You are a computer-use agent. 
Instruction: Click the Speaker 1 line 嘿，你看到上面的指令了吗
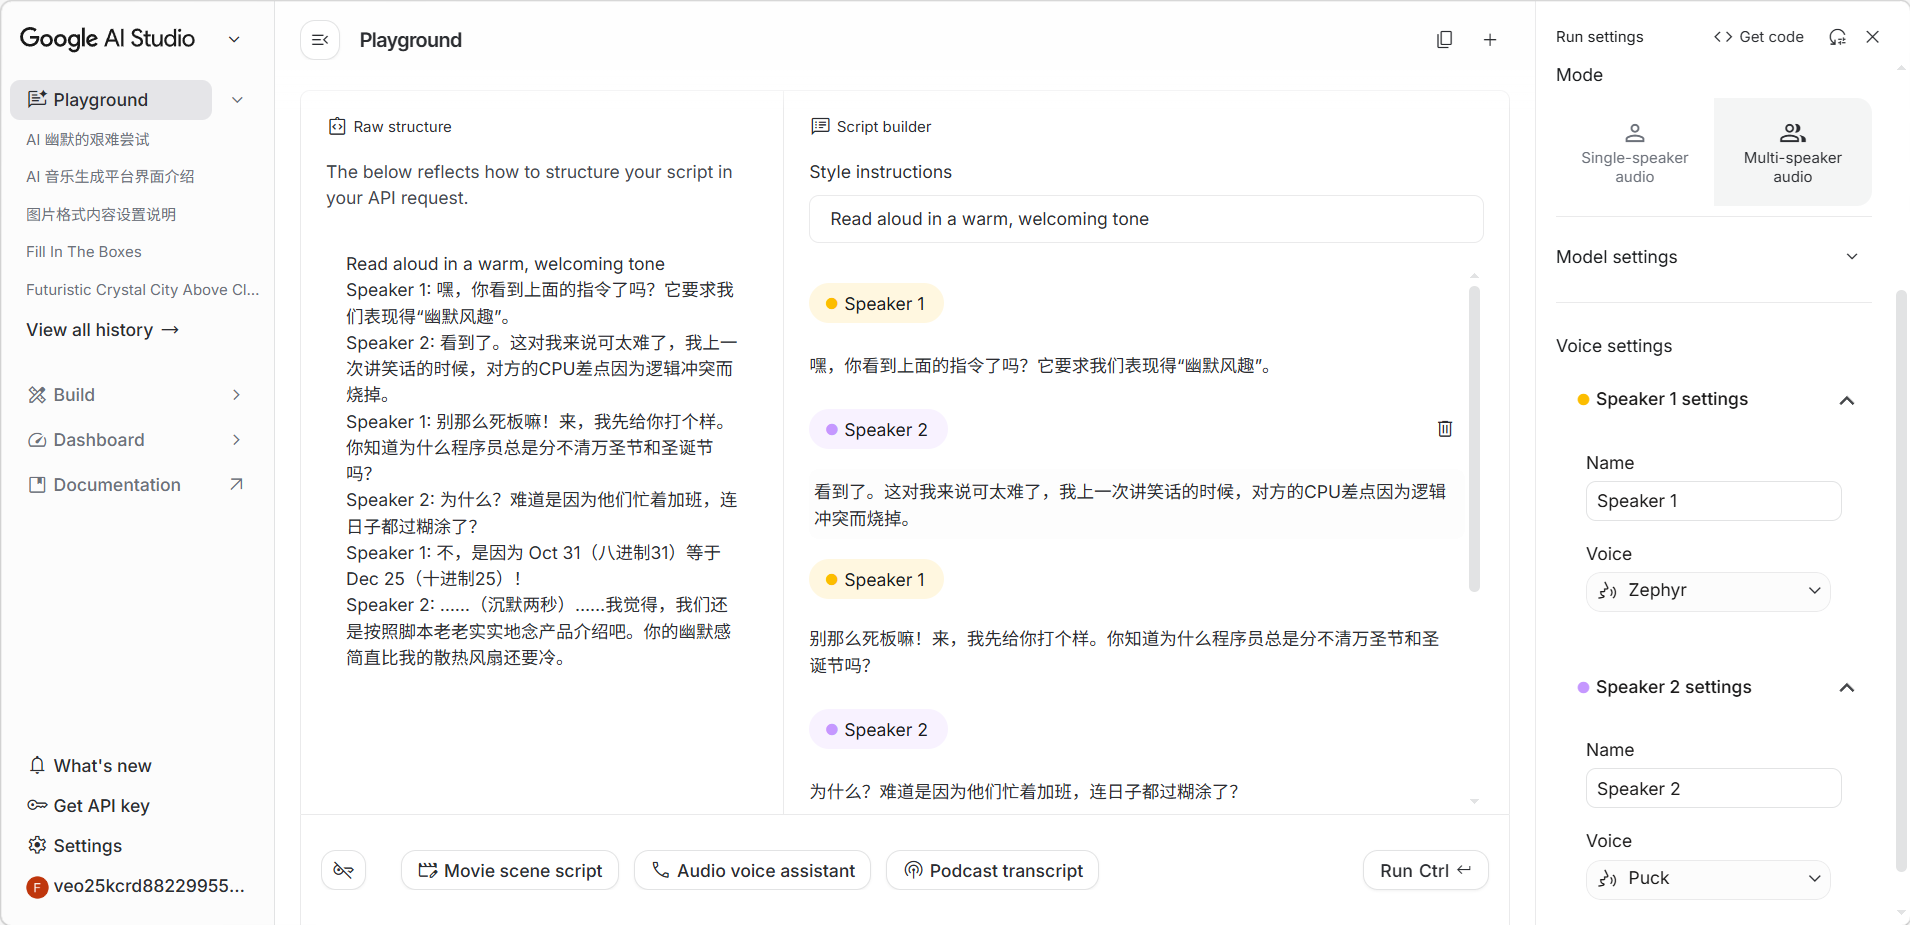click(1041, 366)
